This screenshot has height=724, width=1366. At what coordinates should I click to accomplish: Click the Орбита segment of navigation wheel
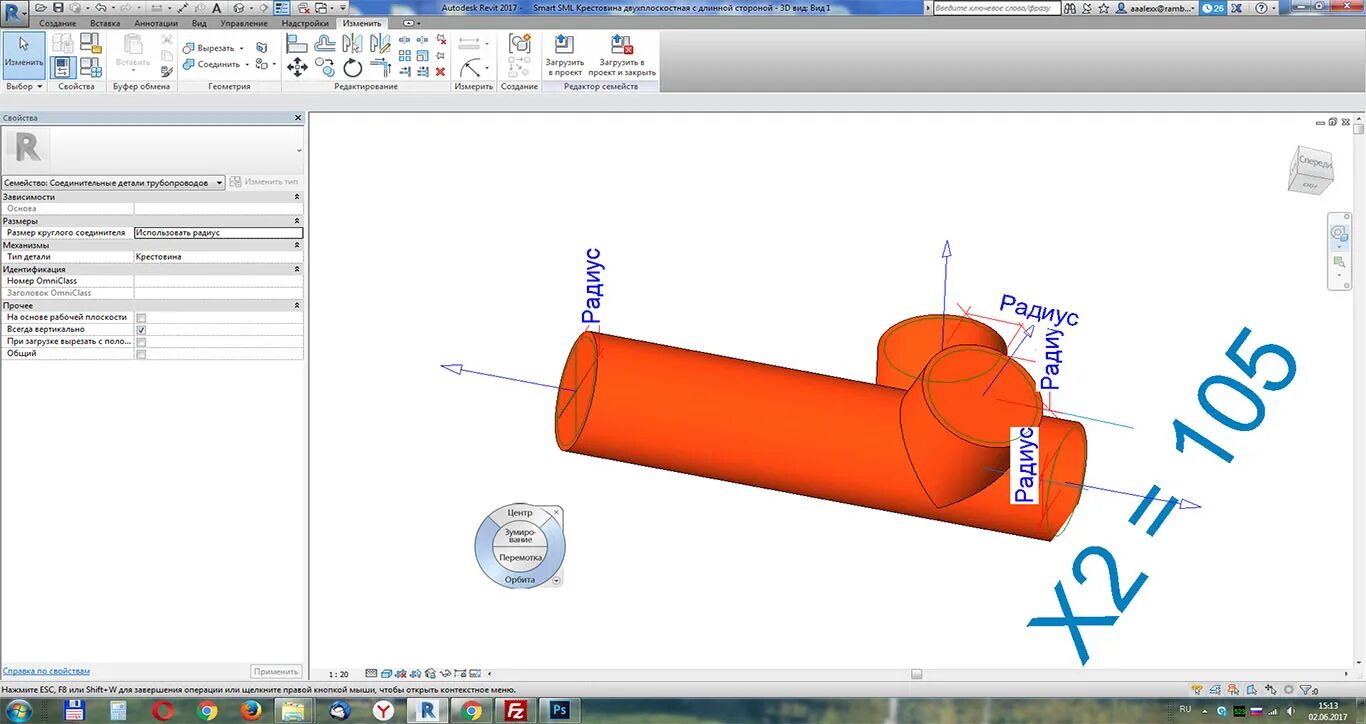(x=520, y=579)
